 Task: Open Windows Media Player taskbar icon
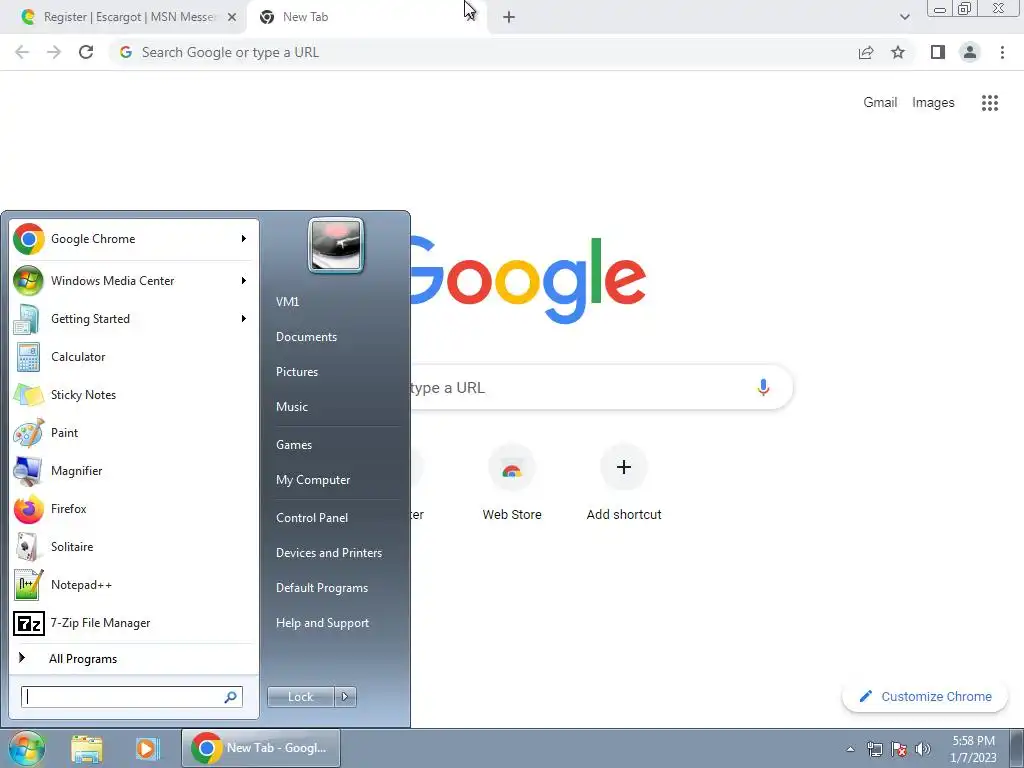click(x=148, y=748)
